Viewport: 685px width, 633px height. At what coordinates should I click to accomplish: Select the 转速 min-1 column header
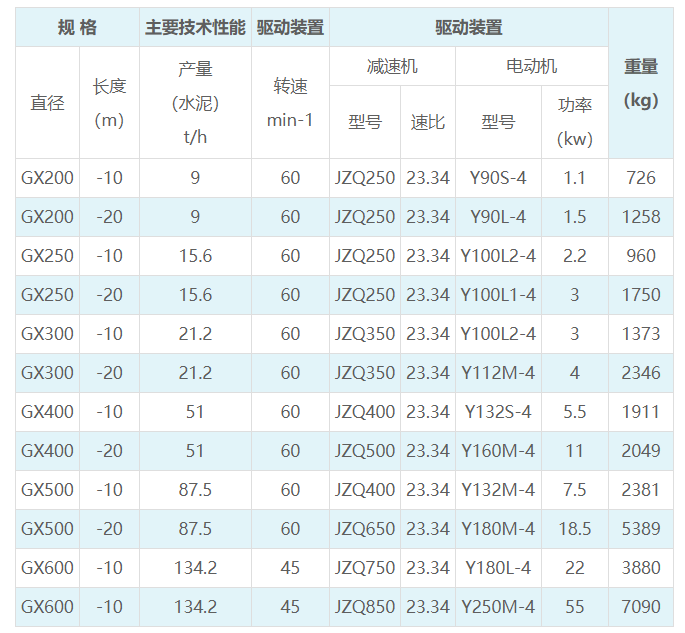point(290,103)
